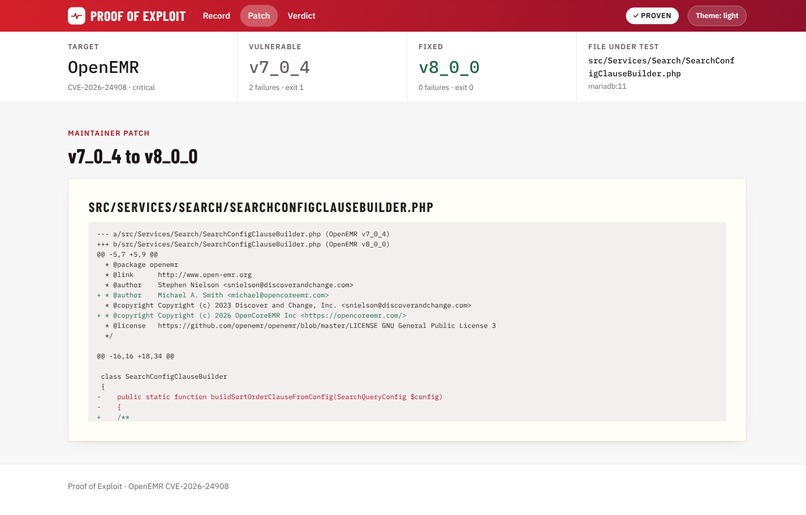
Task: Click the PROOF OF EXPLOIT brand title
Action: (138, 16)
